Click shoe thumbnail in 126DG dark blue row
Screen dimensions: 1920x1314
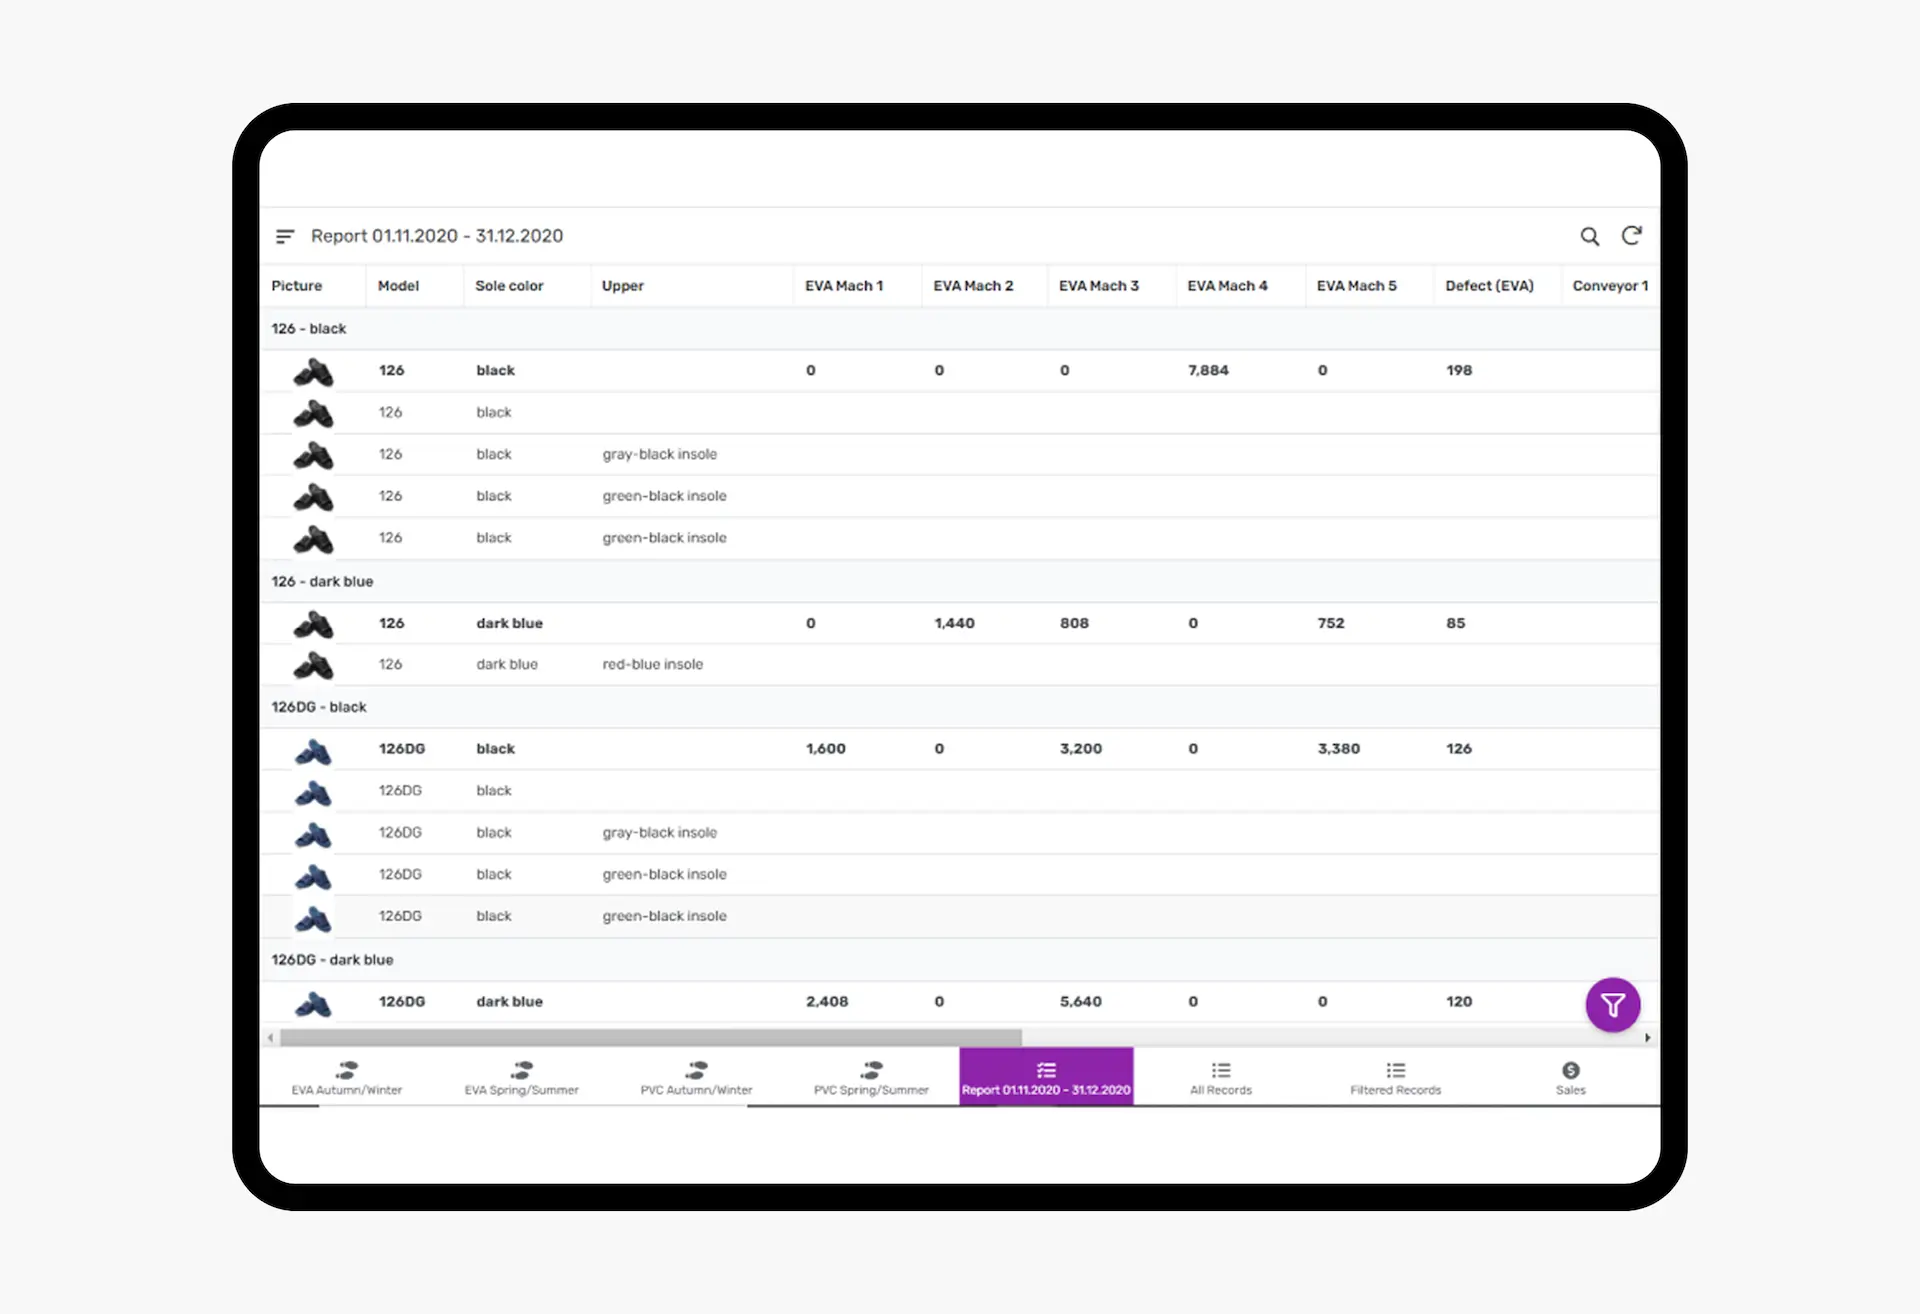[313, 1002]
